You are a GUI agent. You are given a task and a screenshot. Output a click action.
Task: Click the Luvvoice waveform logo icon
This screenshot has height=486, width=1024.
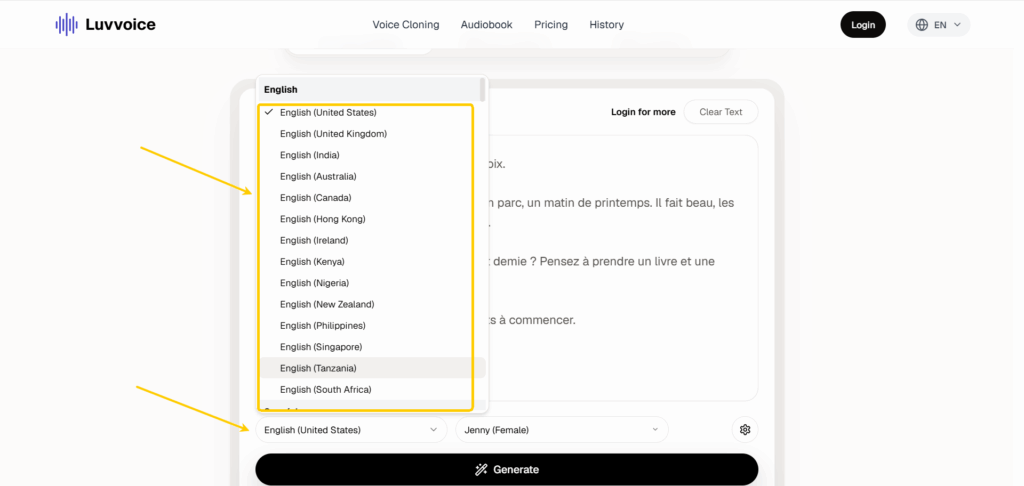[67, 25]
